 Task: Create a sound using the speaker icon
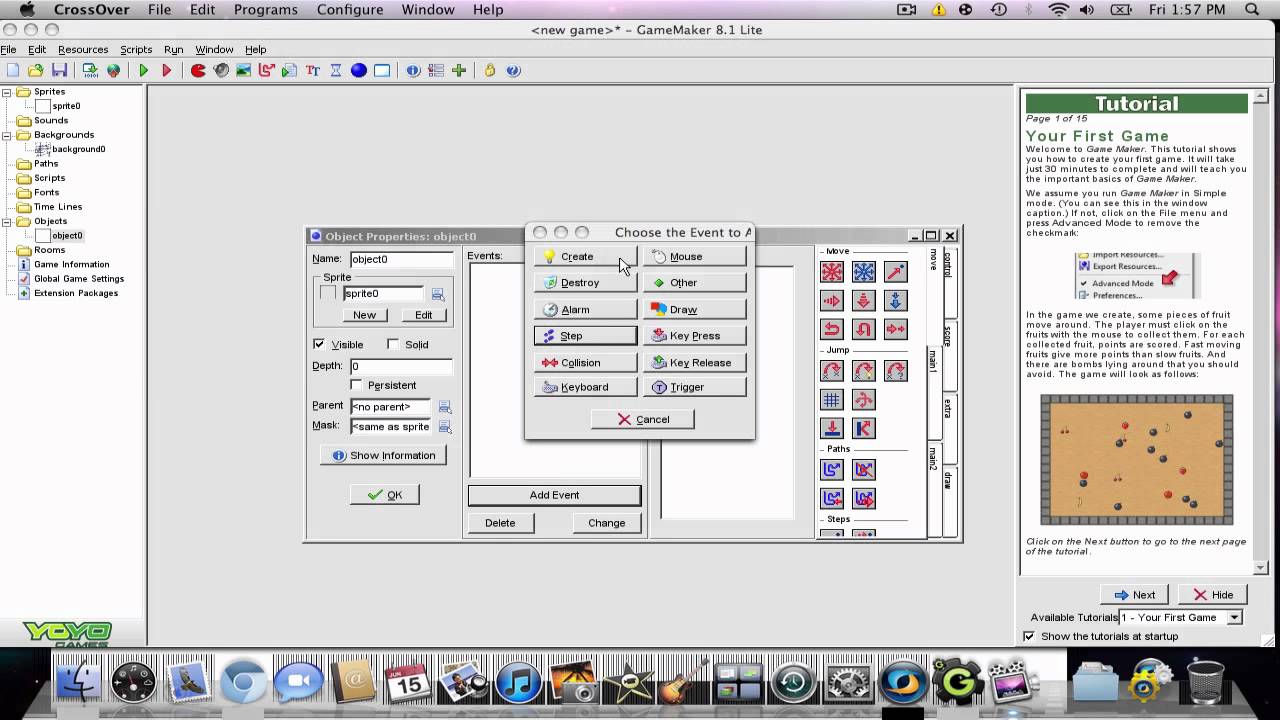(x=221, y=70)
